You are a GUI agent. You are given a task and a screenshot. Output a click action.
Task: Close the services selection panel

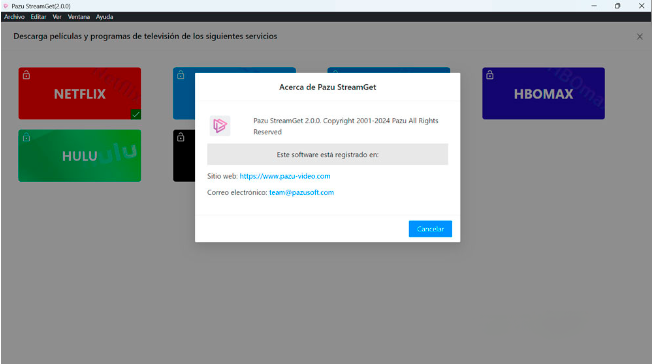640,37
